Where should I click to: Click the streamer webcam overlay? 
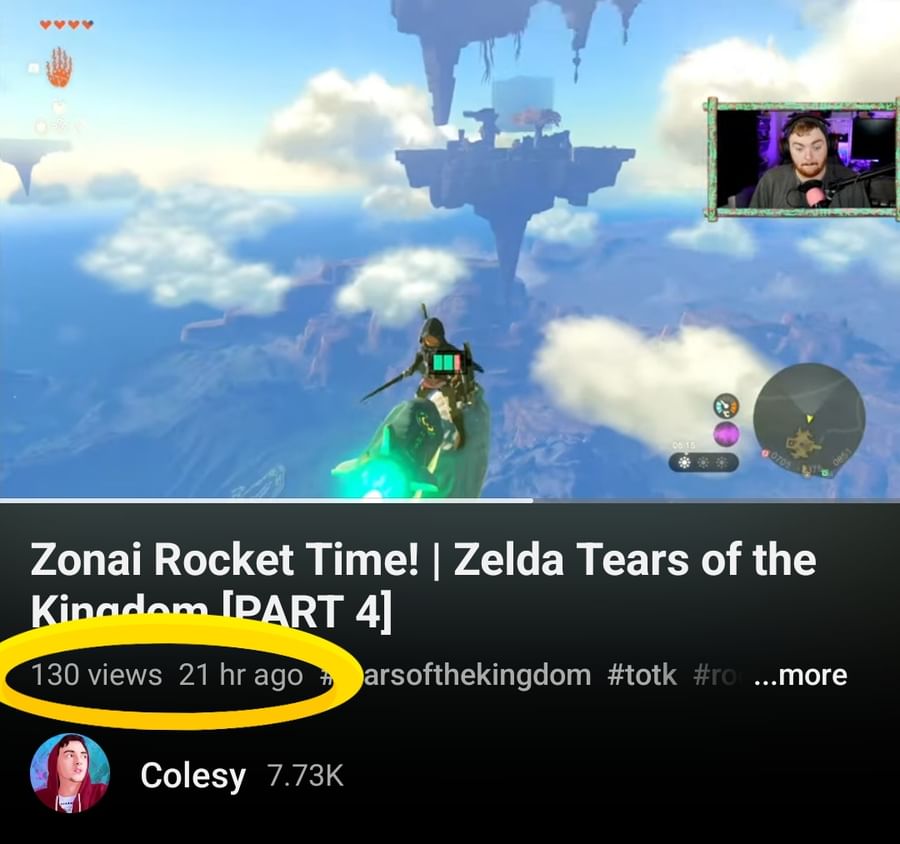pos(802,158)
